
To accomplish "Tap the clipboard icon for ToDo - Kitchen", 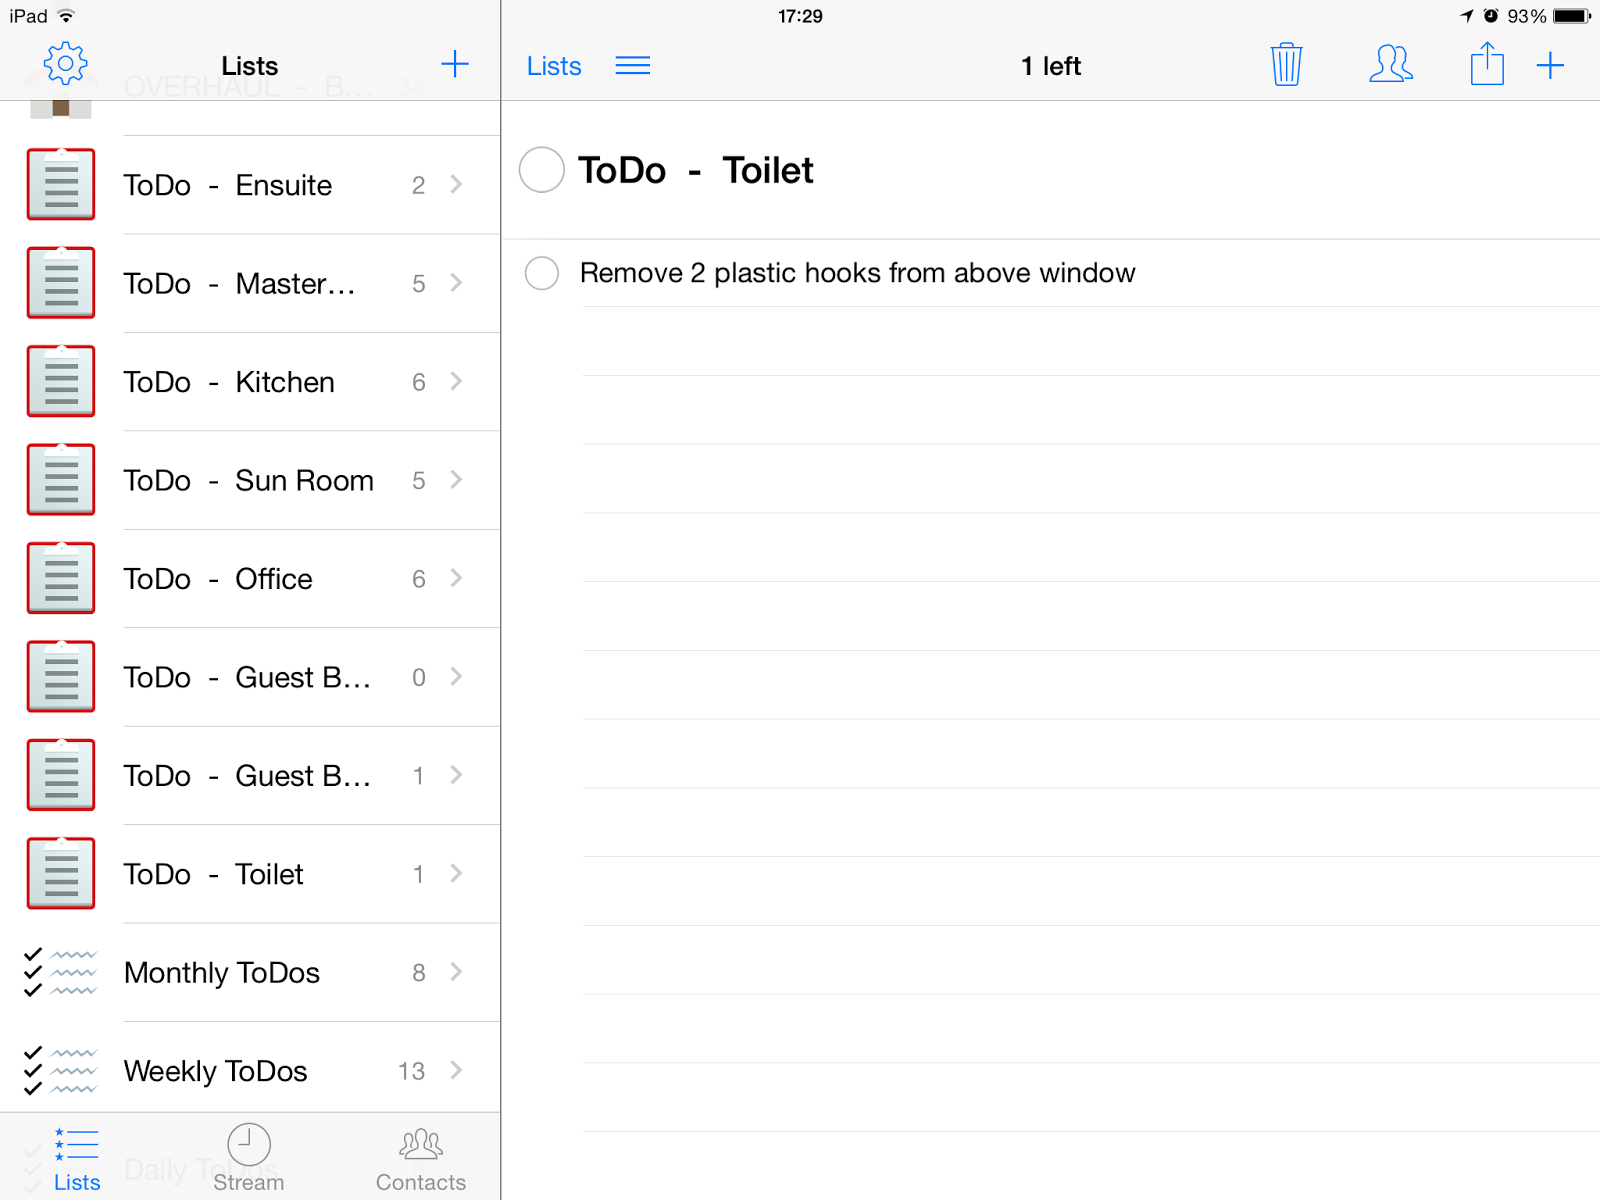I will click(61, 381).
